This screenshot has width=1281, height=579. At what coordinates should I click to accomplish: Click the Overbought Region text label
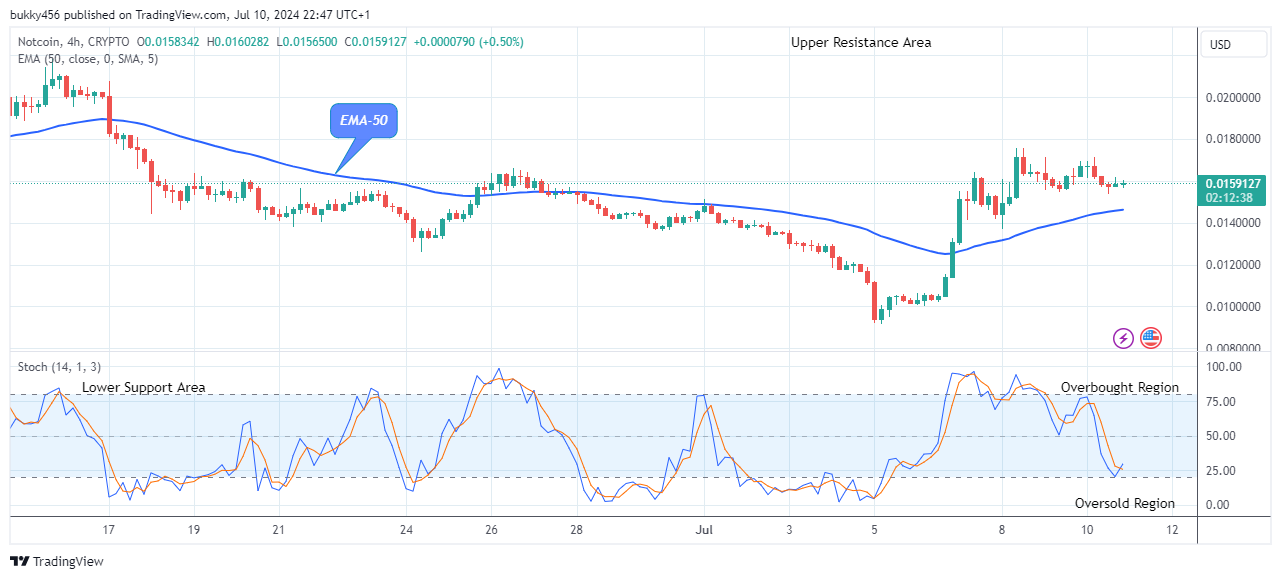tap(1120, 387)
